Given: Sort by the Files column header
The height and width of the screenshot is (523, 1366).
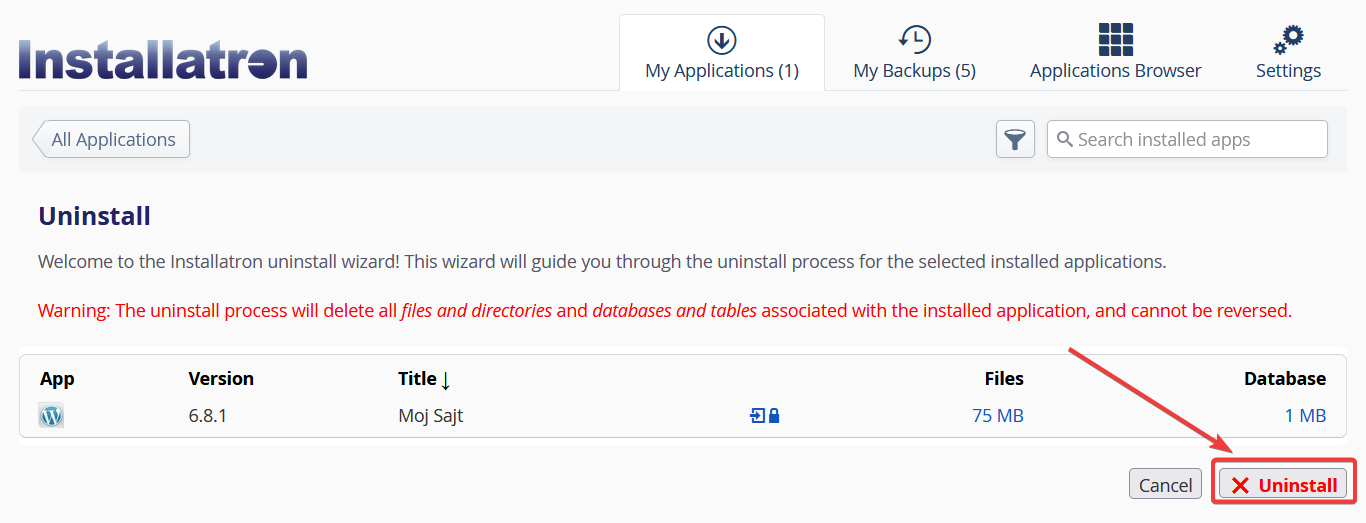Looking at the screenshot, I should pos(1004,378).
